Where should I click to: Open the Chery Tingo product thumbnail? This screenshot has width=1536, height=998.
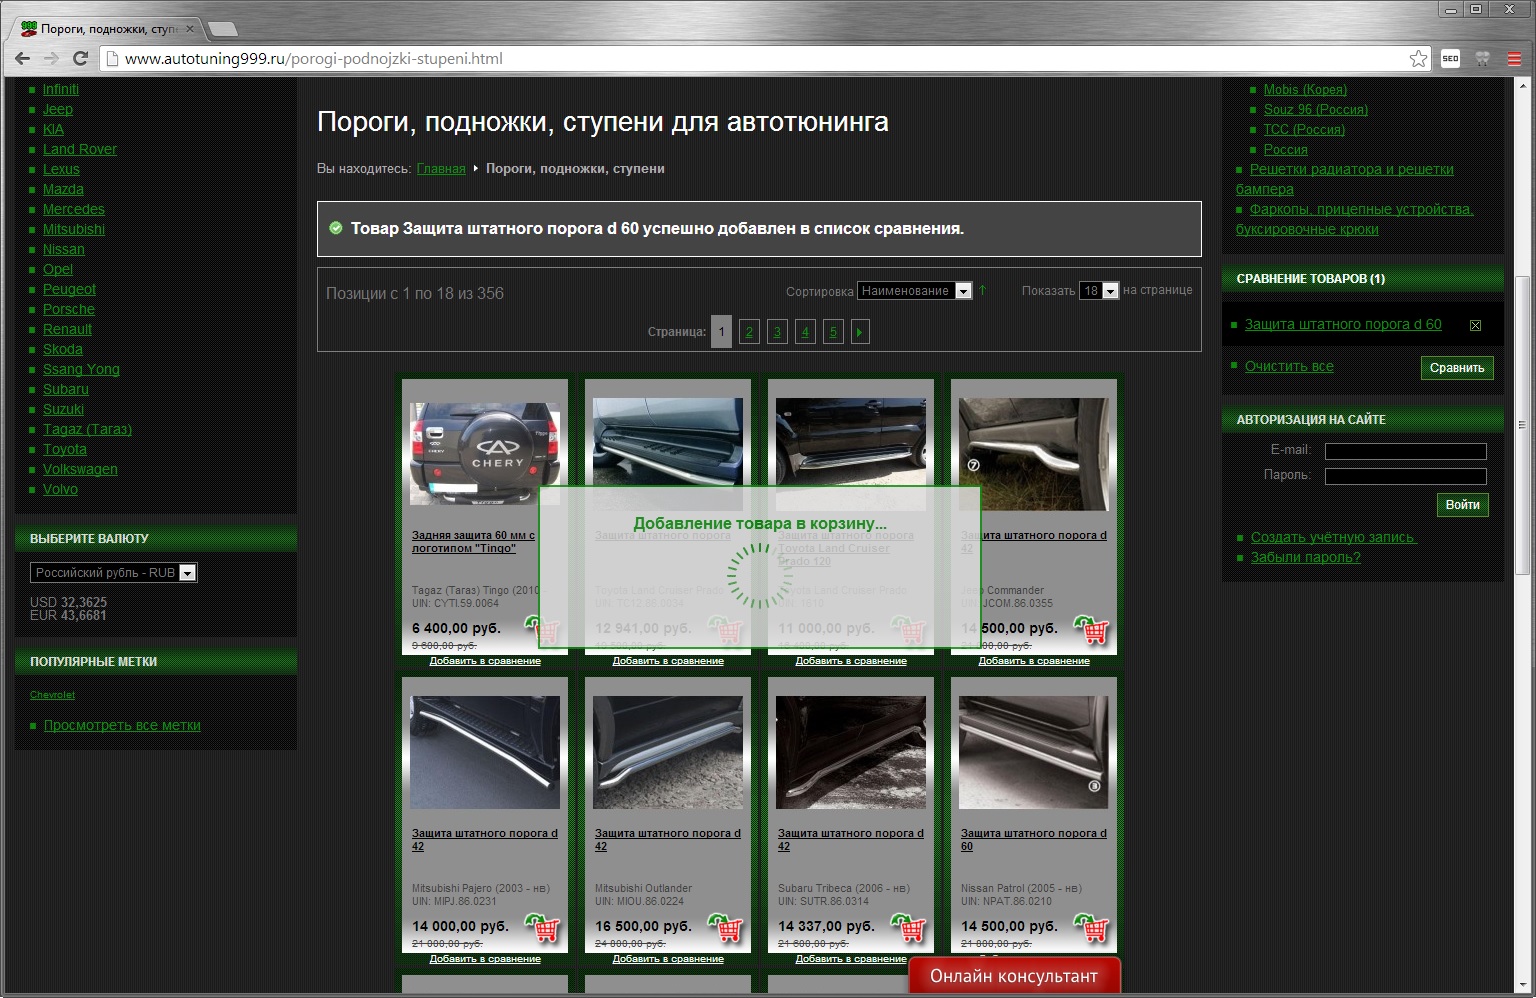tap(485, 453)
